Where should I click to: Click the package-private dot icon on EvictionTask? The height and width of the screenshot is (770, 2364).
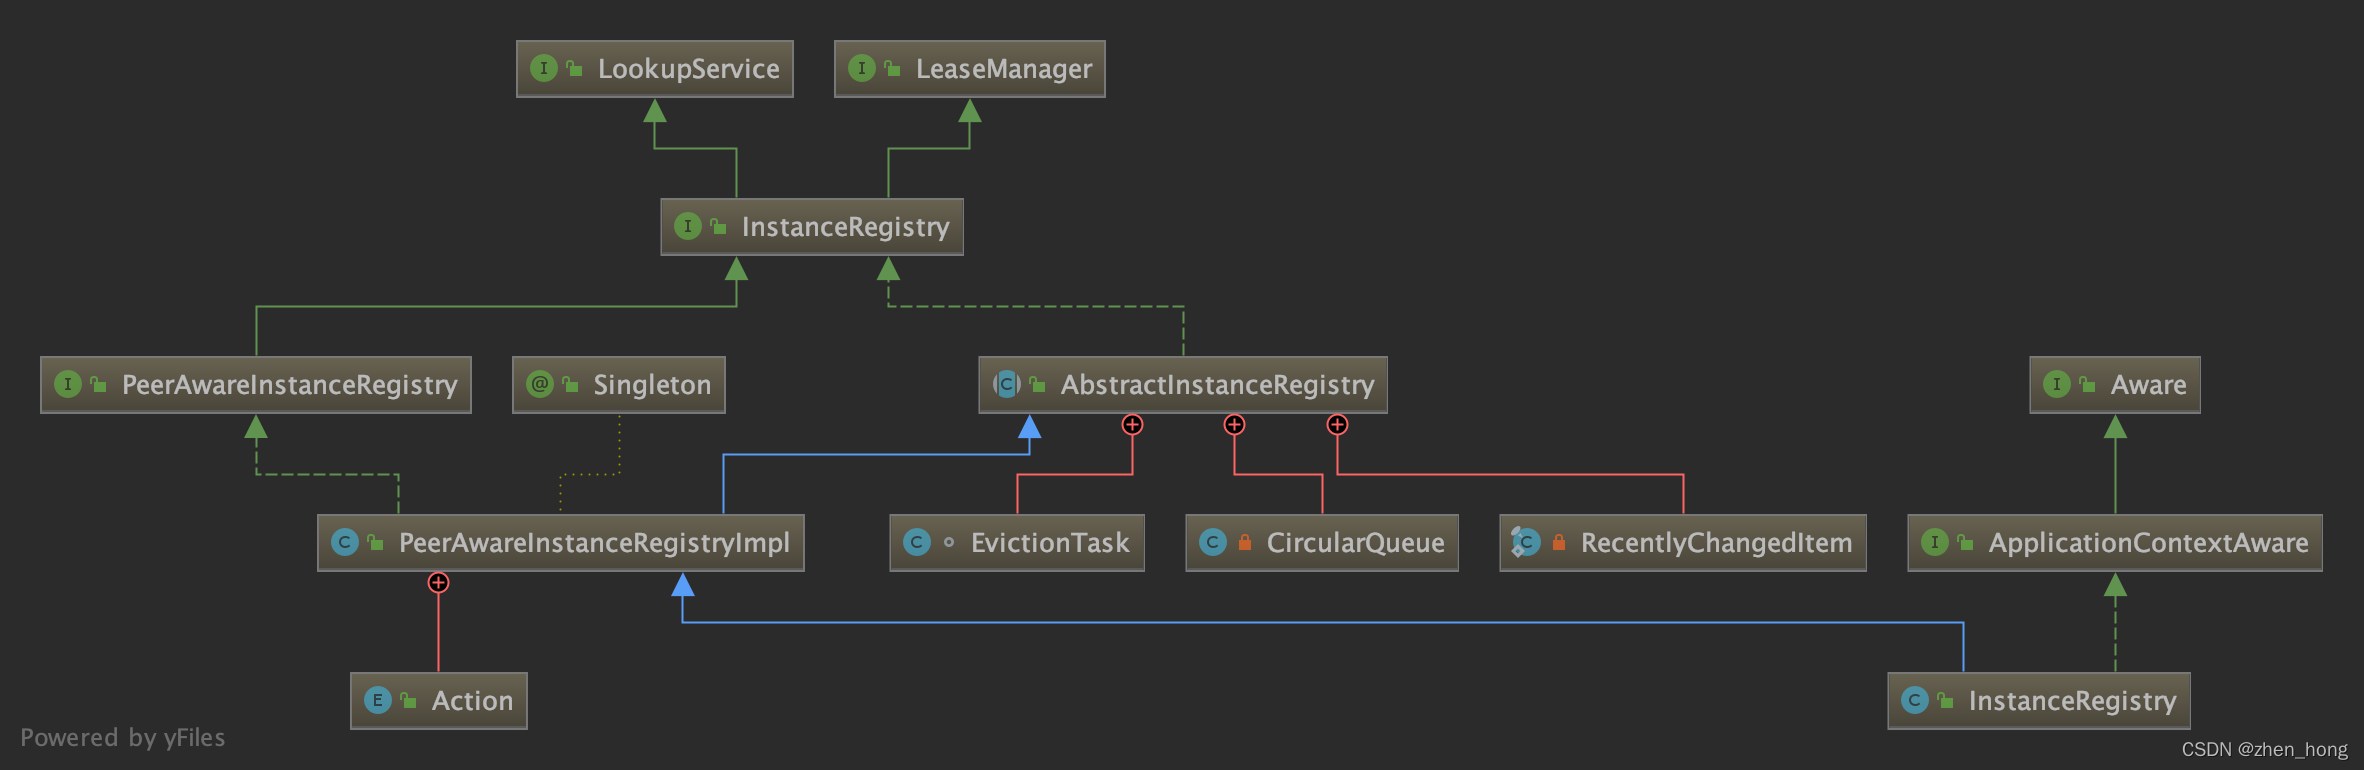coord(949,542)
